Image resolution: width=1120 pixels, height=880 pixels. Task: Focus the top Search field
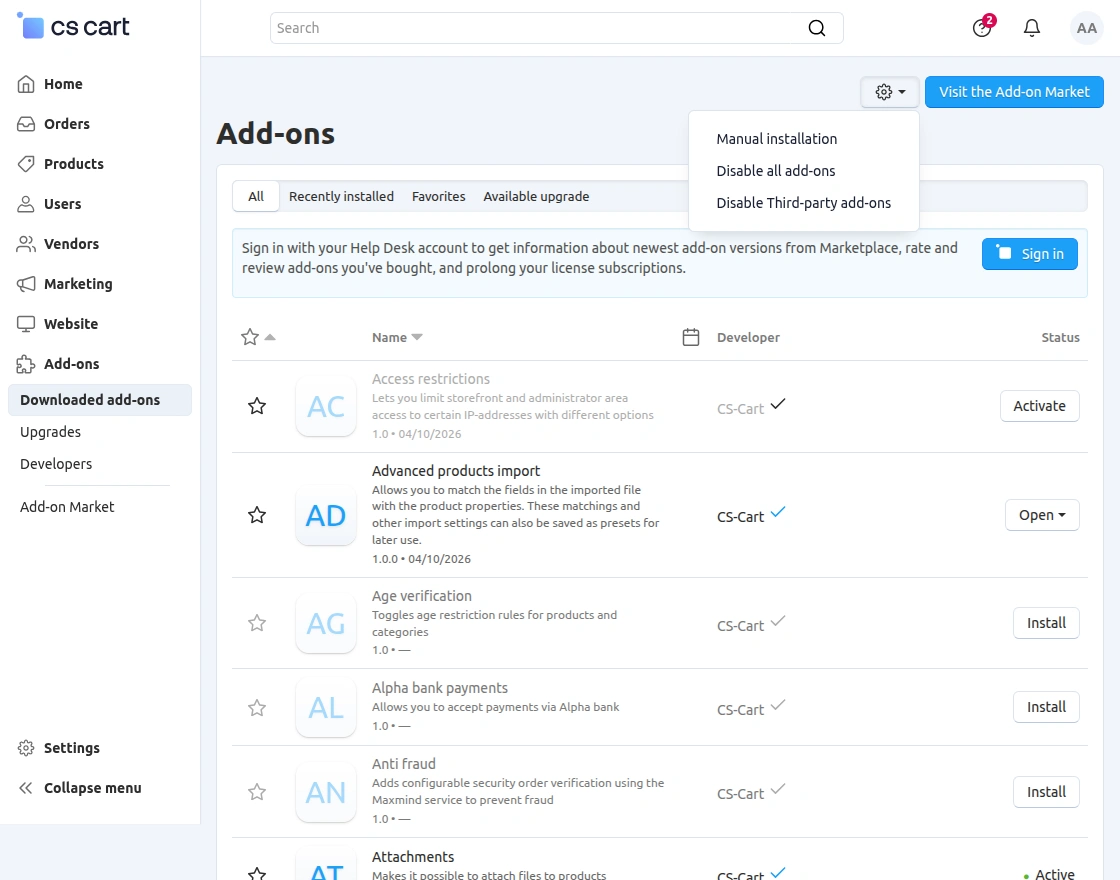pos(540,28)
